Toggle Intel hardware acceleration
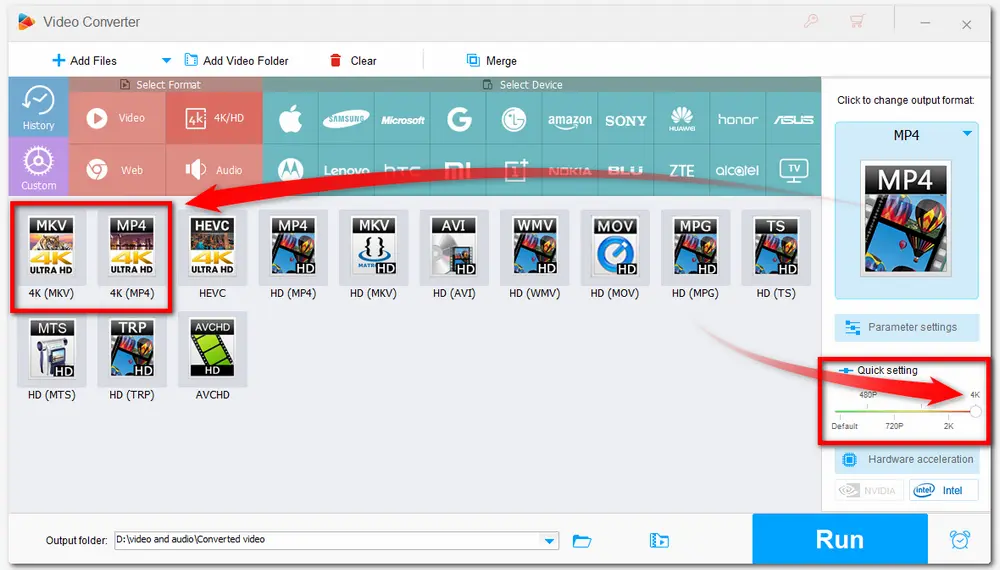 coord(944,490)
